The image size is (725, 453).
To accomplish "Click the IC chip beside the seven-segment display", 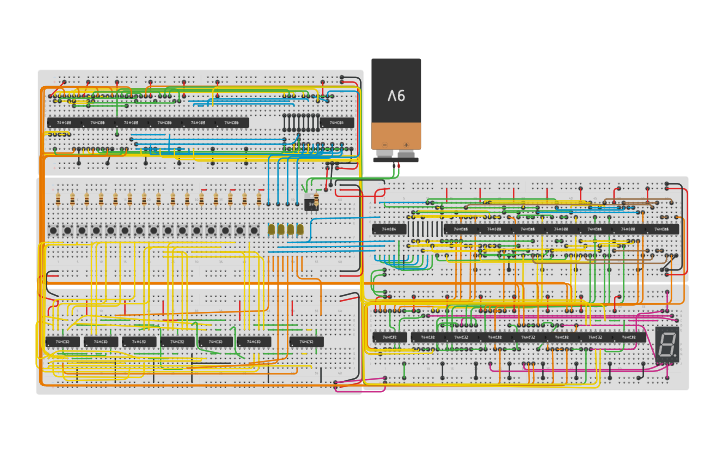I will click(x=627, y=337).
